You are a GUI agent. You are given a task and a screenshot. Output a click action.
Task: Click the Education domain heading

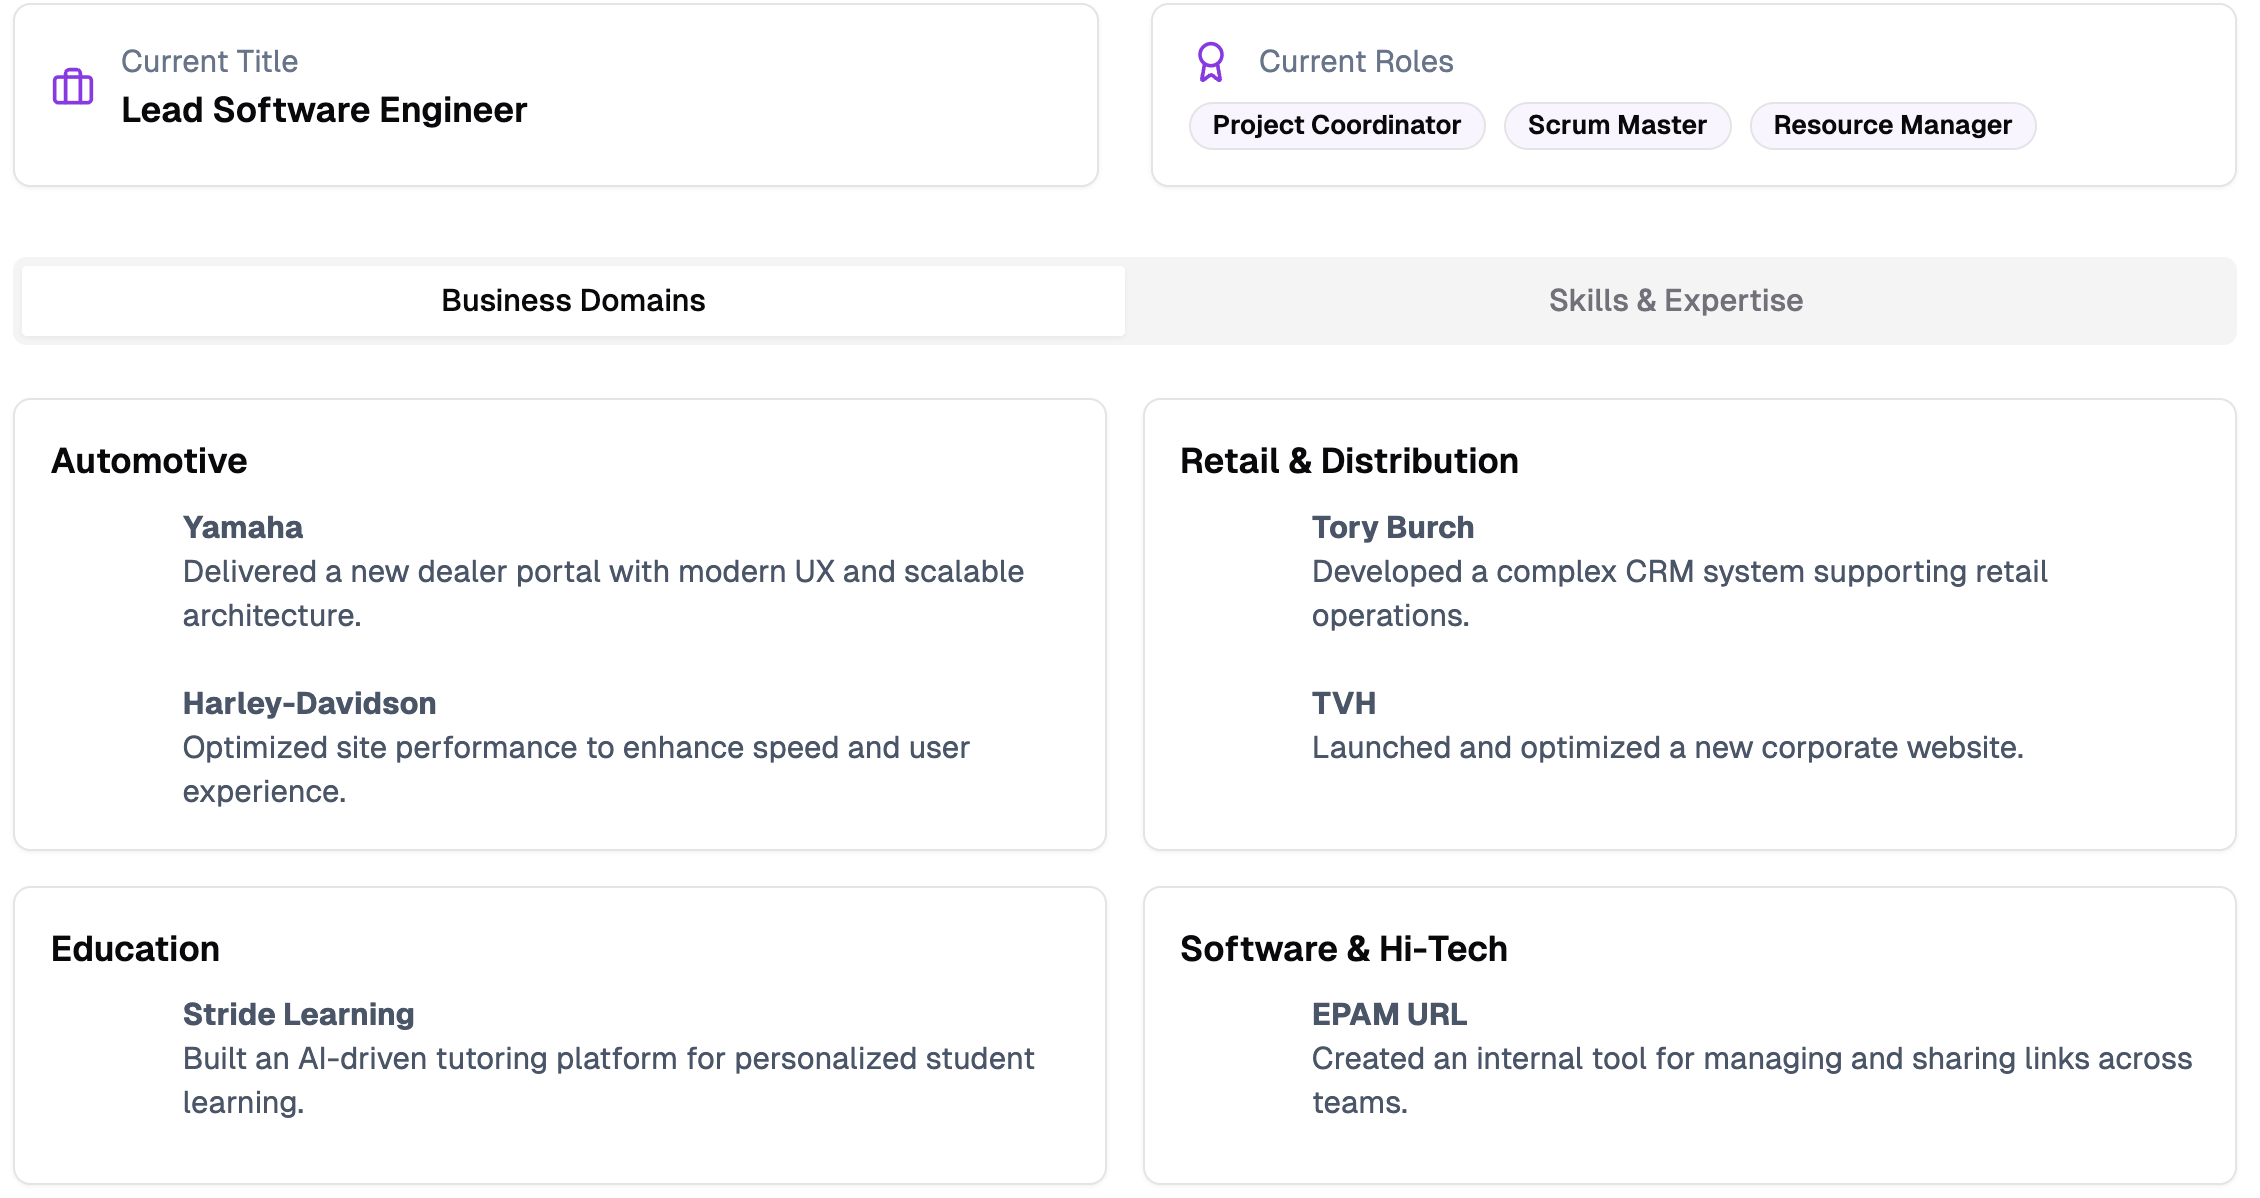point(135,948)
